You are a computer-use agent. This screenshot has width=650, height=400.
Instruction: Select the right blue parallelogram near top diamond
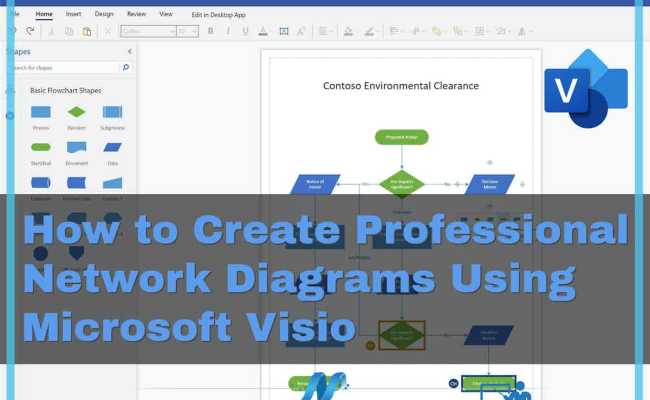point(490,184)
